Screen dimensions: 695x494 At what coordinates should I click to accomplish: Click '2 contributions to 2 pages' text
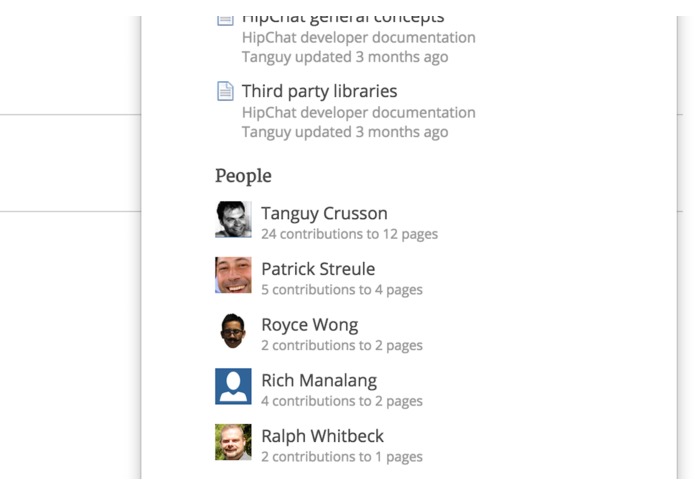(342, 346)
